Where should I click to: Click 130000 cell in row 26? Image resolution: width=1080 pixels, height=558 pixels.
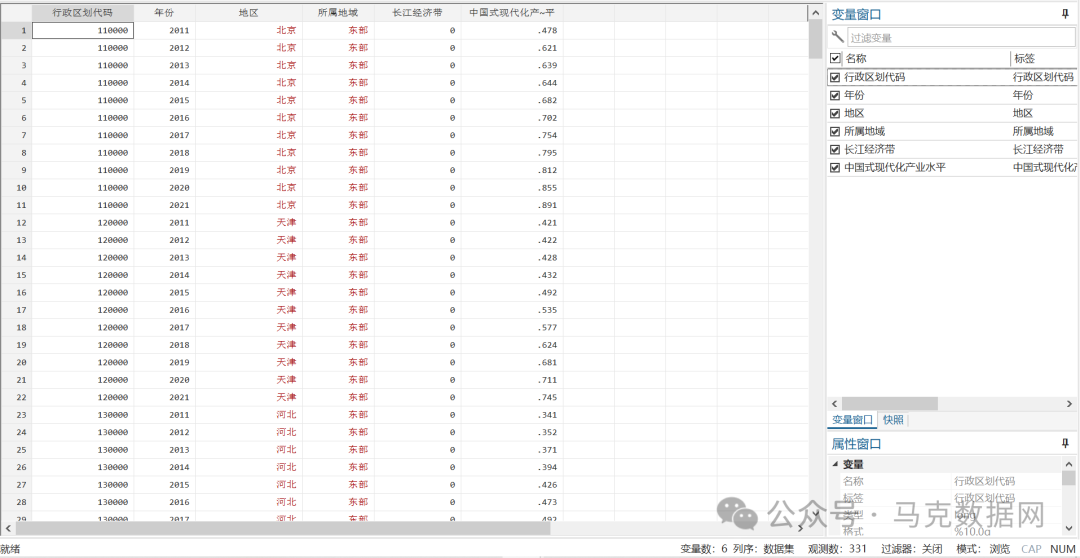click(x=83, y=467)
